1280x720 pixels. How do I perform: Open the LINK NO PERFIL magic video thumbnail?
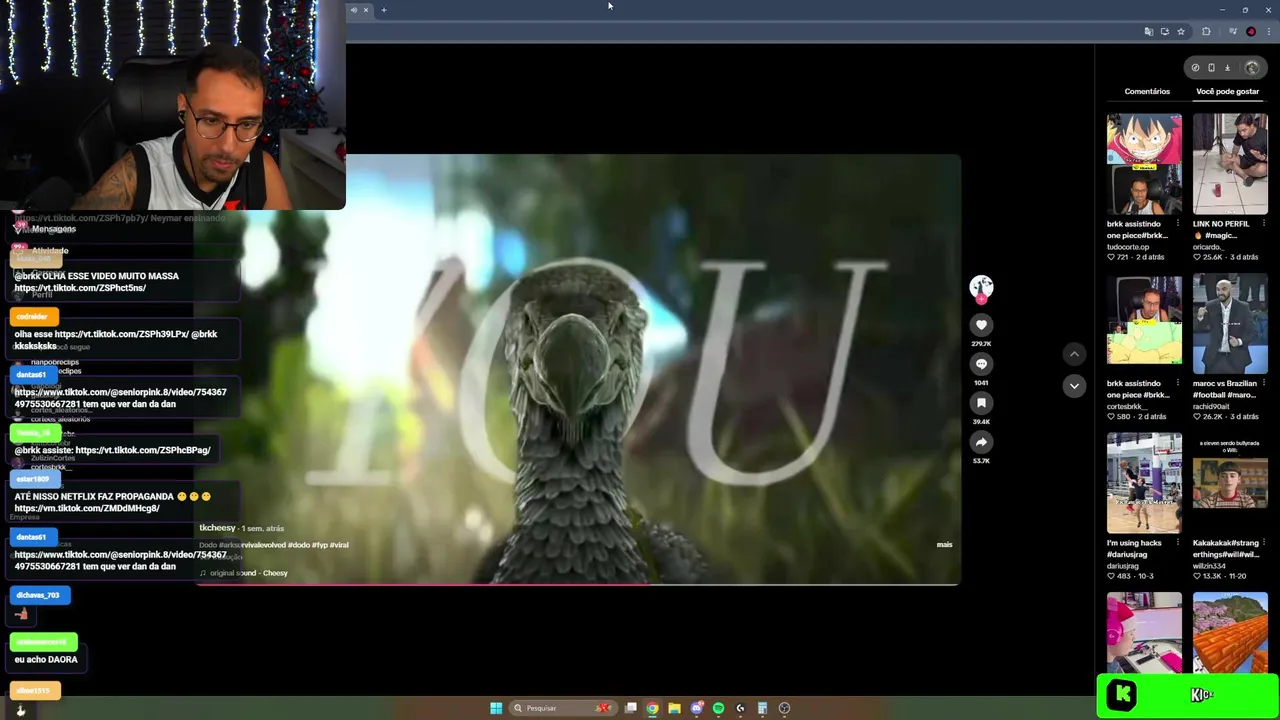tap(1230, 164)
